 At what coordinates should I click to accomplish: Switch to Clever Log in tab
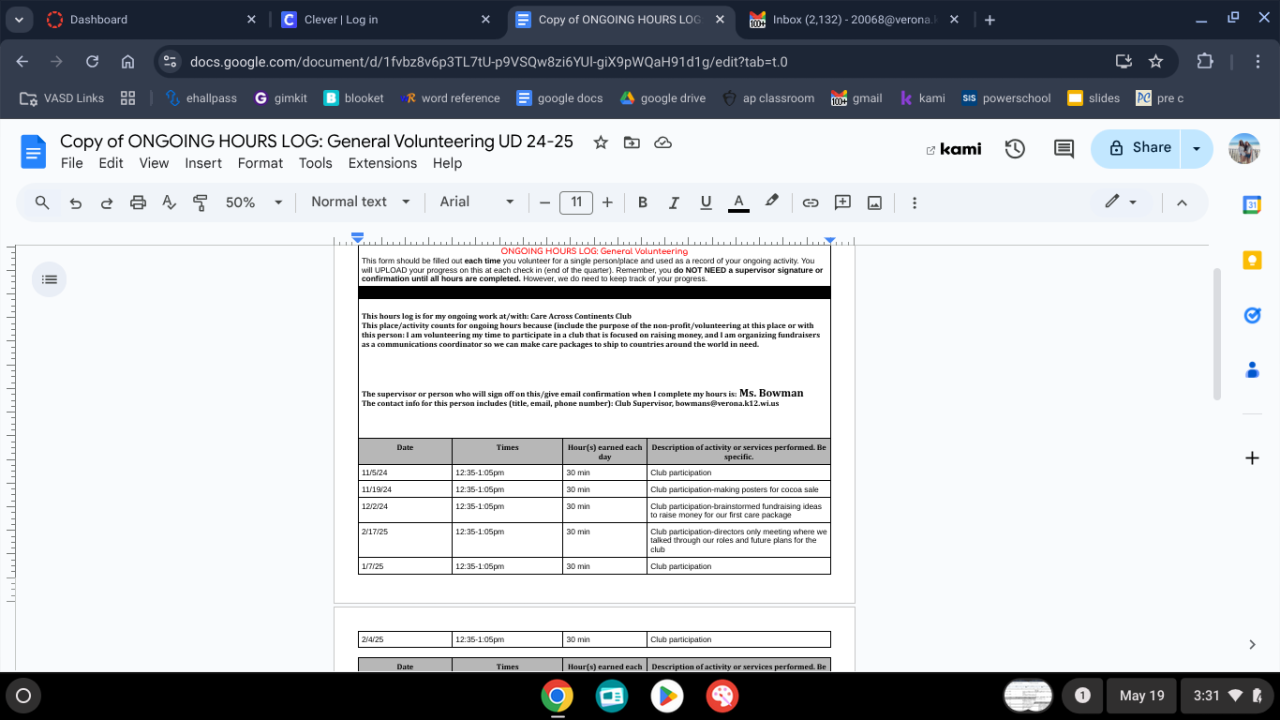387,19
